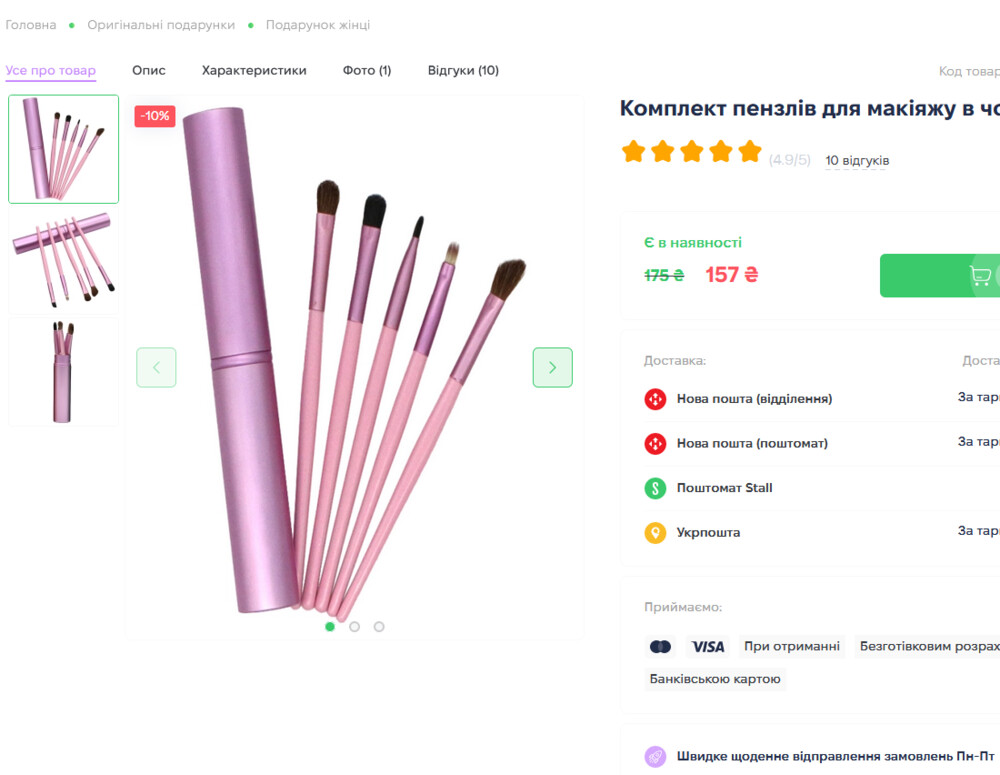Viewport: 1000px width, 775px height.
Task: Select the third carousel dot indicator
Action: 379,627
